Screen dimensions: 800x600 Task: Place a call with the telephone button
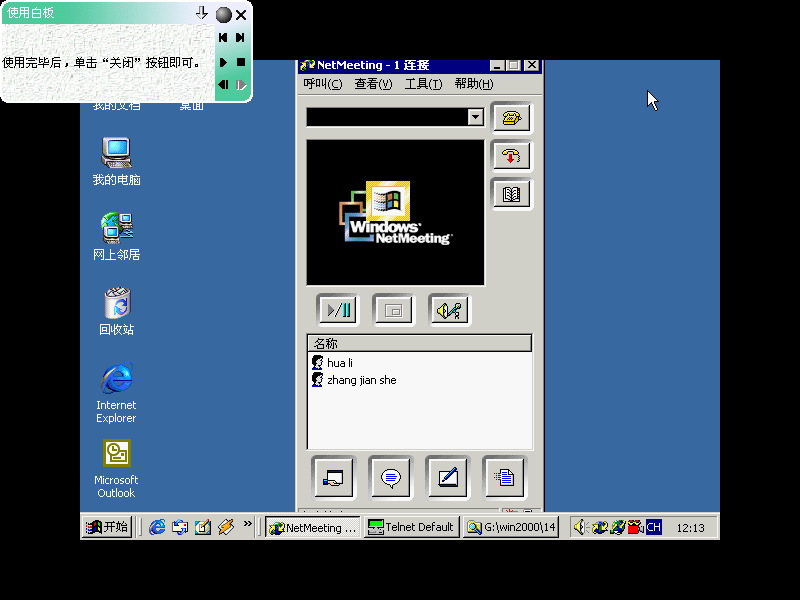pyautogui.click(x=512, y=118)
